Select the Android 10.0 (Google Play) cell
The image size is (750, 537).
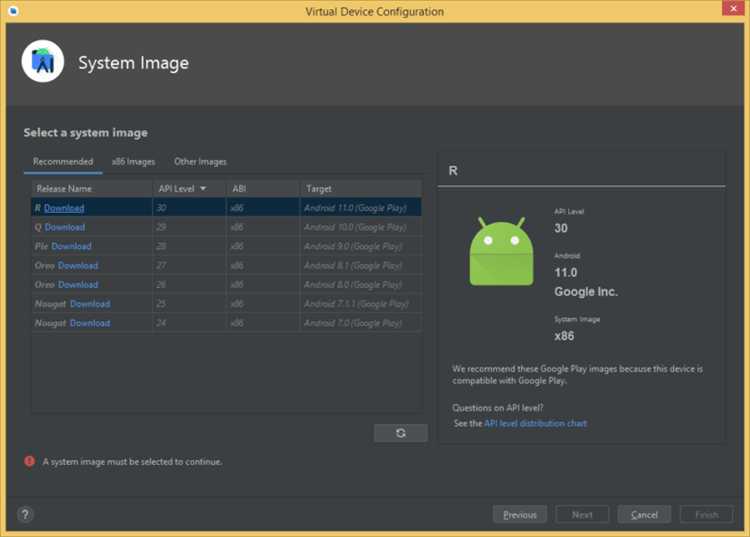[x=361, y=227]
